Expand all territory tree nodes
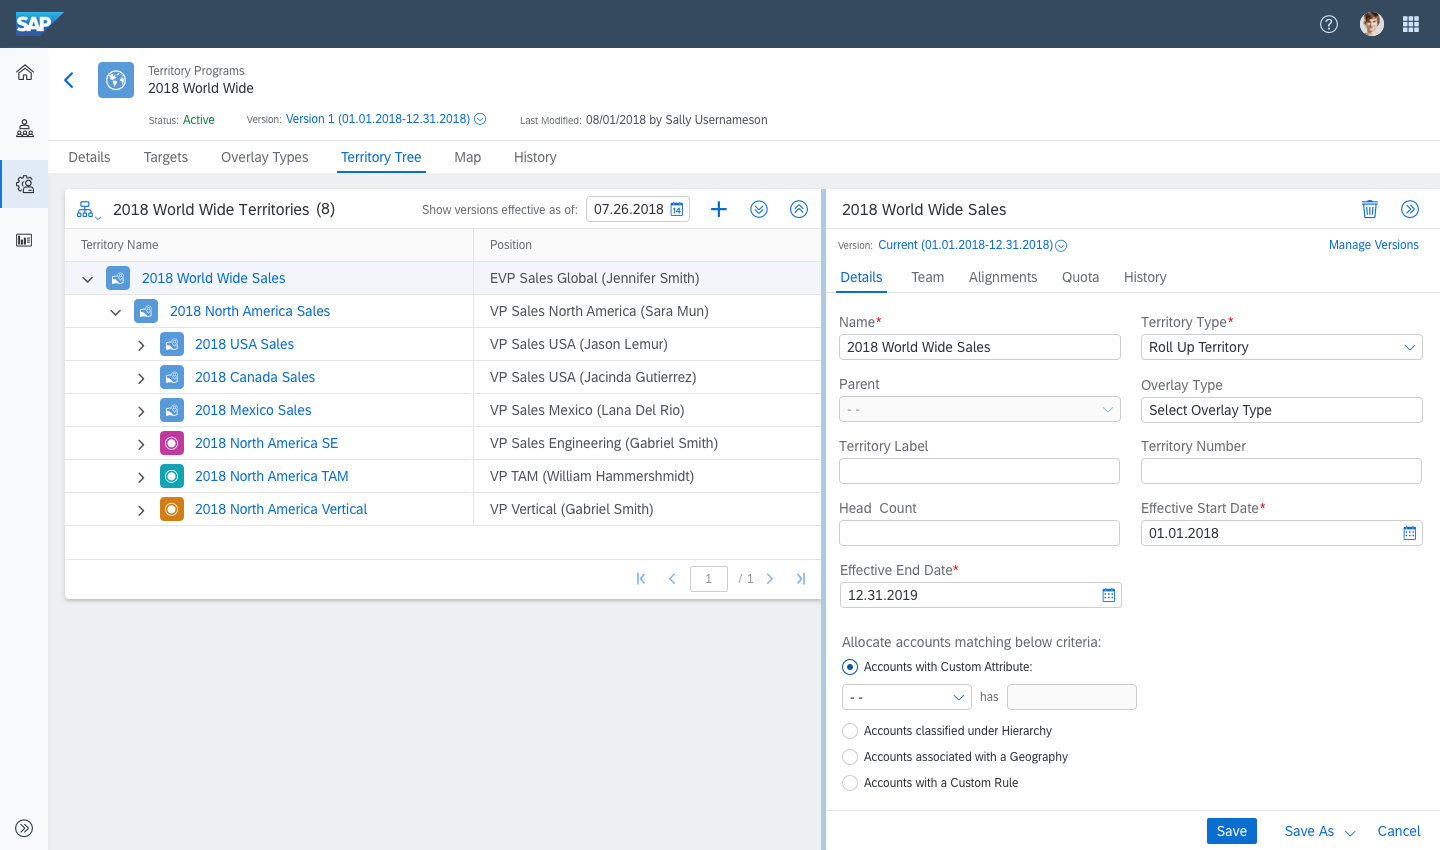1440x850 pixels. 759,209
